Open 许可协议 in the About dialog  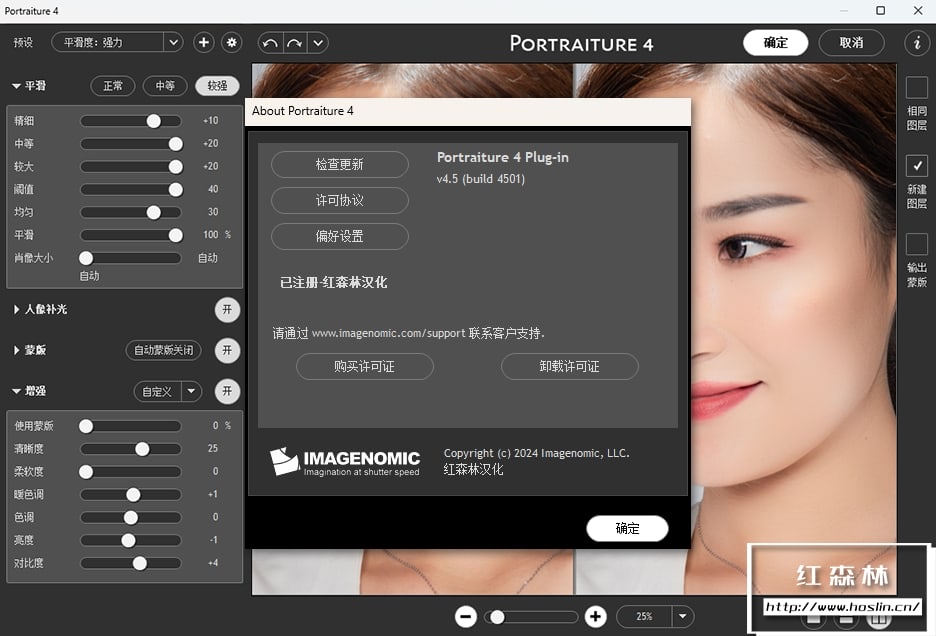click(340, 200)
